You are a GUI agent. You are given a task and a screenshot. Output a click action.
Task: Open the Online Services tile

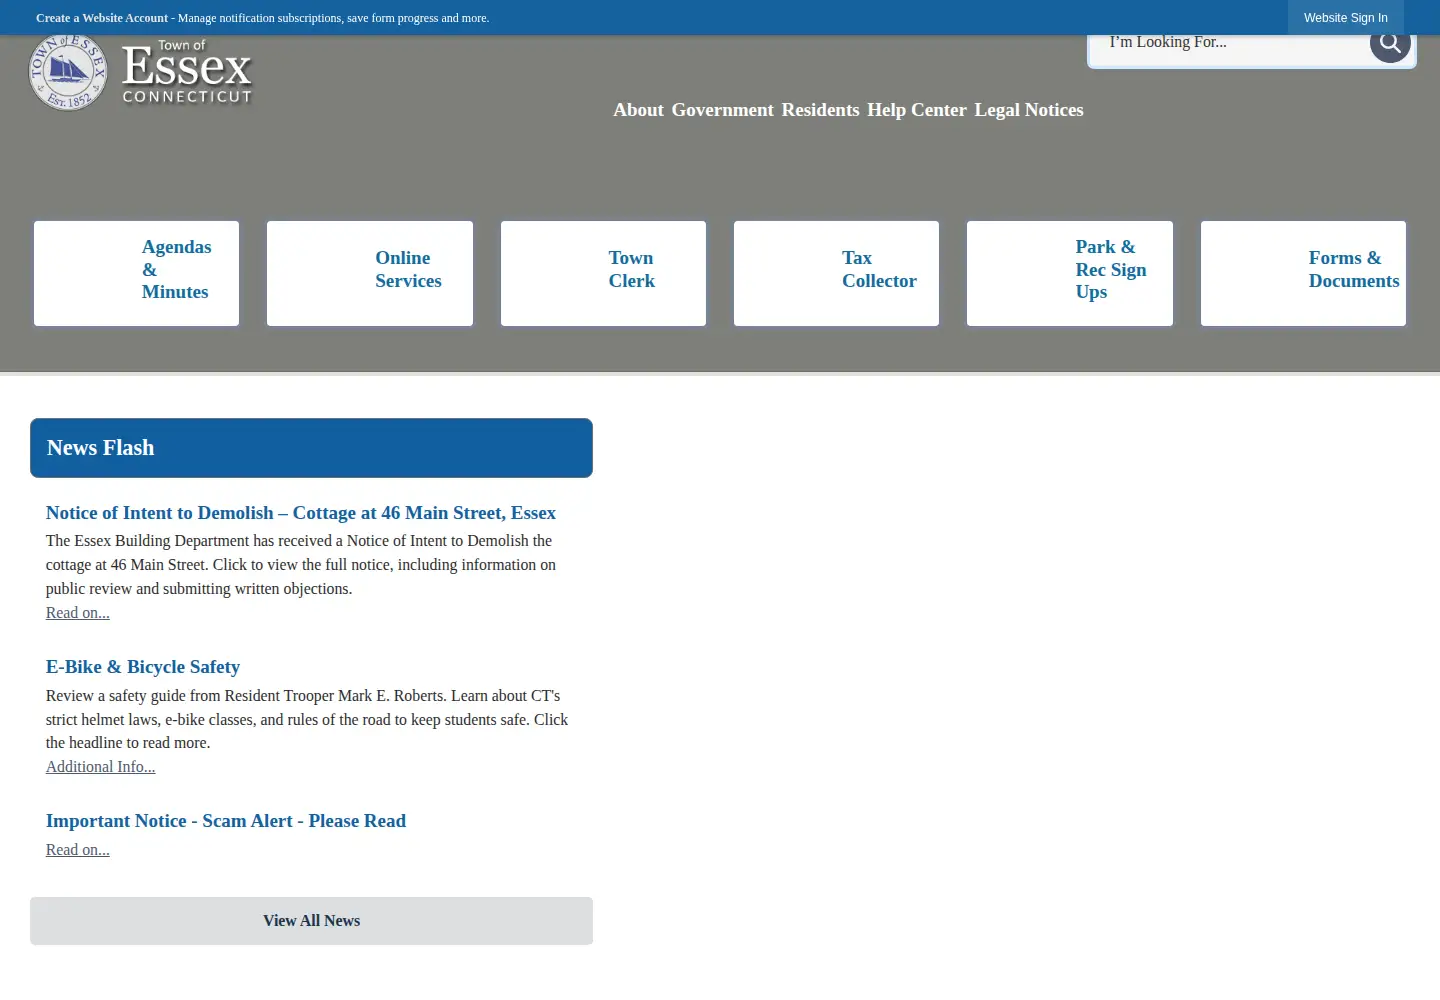[370, 273]
